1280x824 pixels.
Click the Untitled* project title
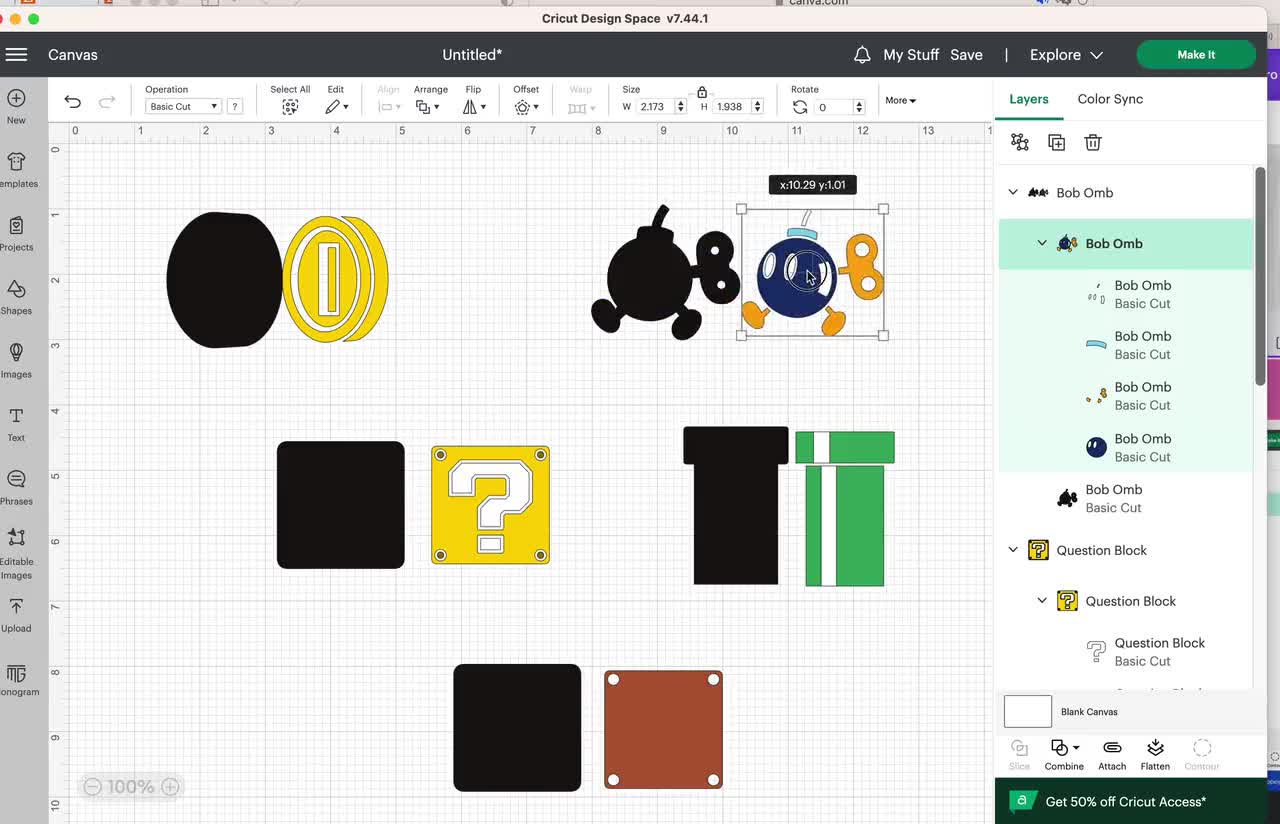click(472, 55)
